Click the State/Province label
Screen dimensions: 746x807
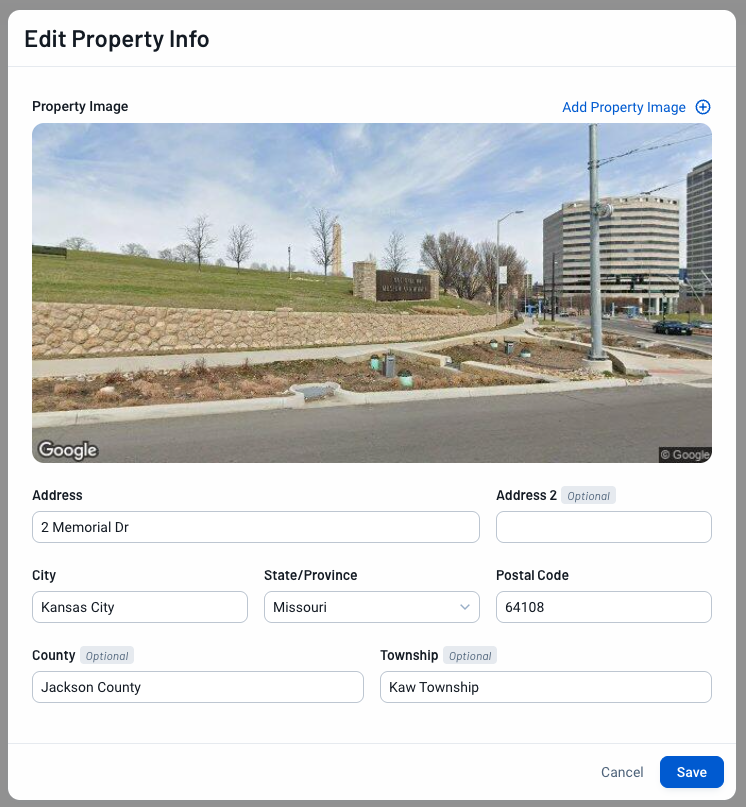[x=310, y=575]
